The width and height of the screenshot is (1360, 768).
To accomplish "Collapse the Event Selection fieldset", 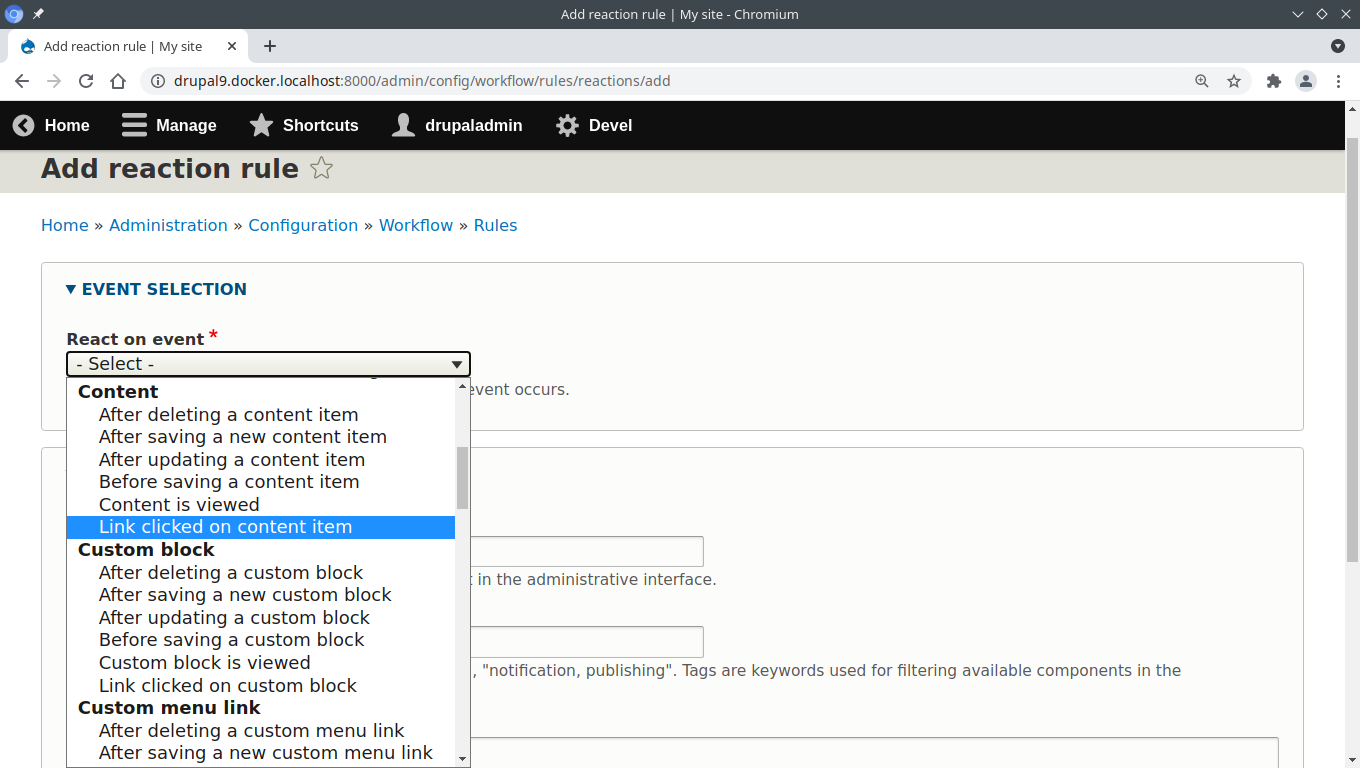I will tap(156, 289).
